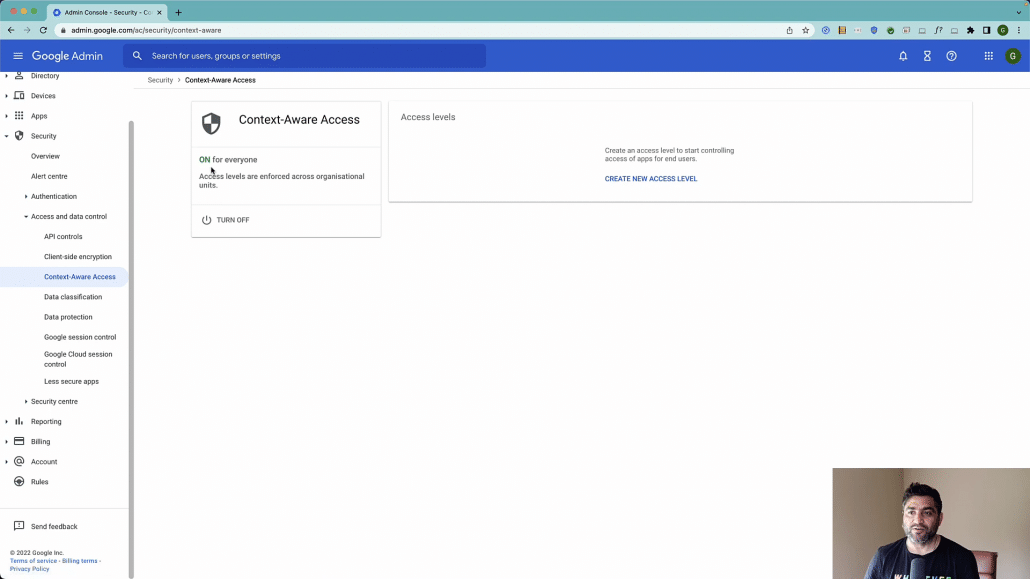Collapse Access and data control arrow

pos(26,216)
